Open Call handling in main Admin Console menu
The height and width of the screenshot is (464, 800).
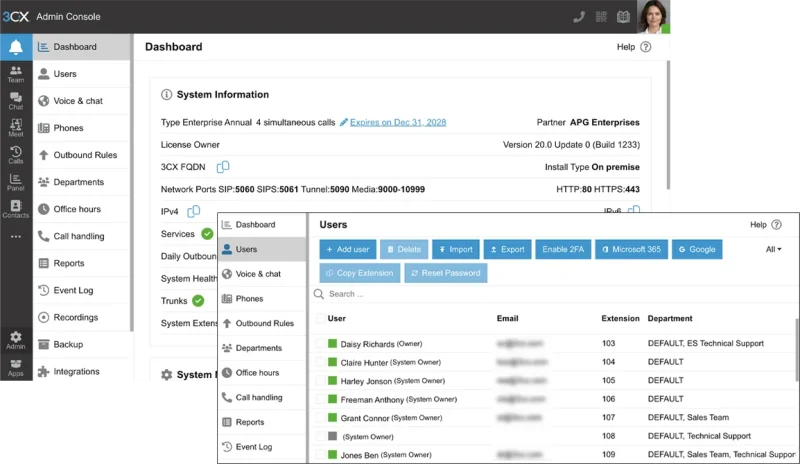[x=82, y=236]
